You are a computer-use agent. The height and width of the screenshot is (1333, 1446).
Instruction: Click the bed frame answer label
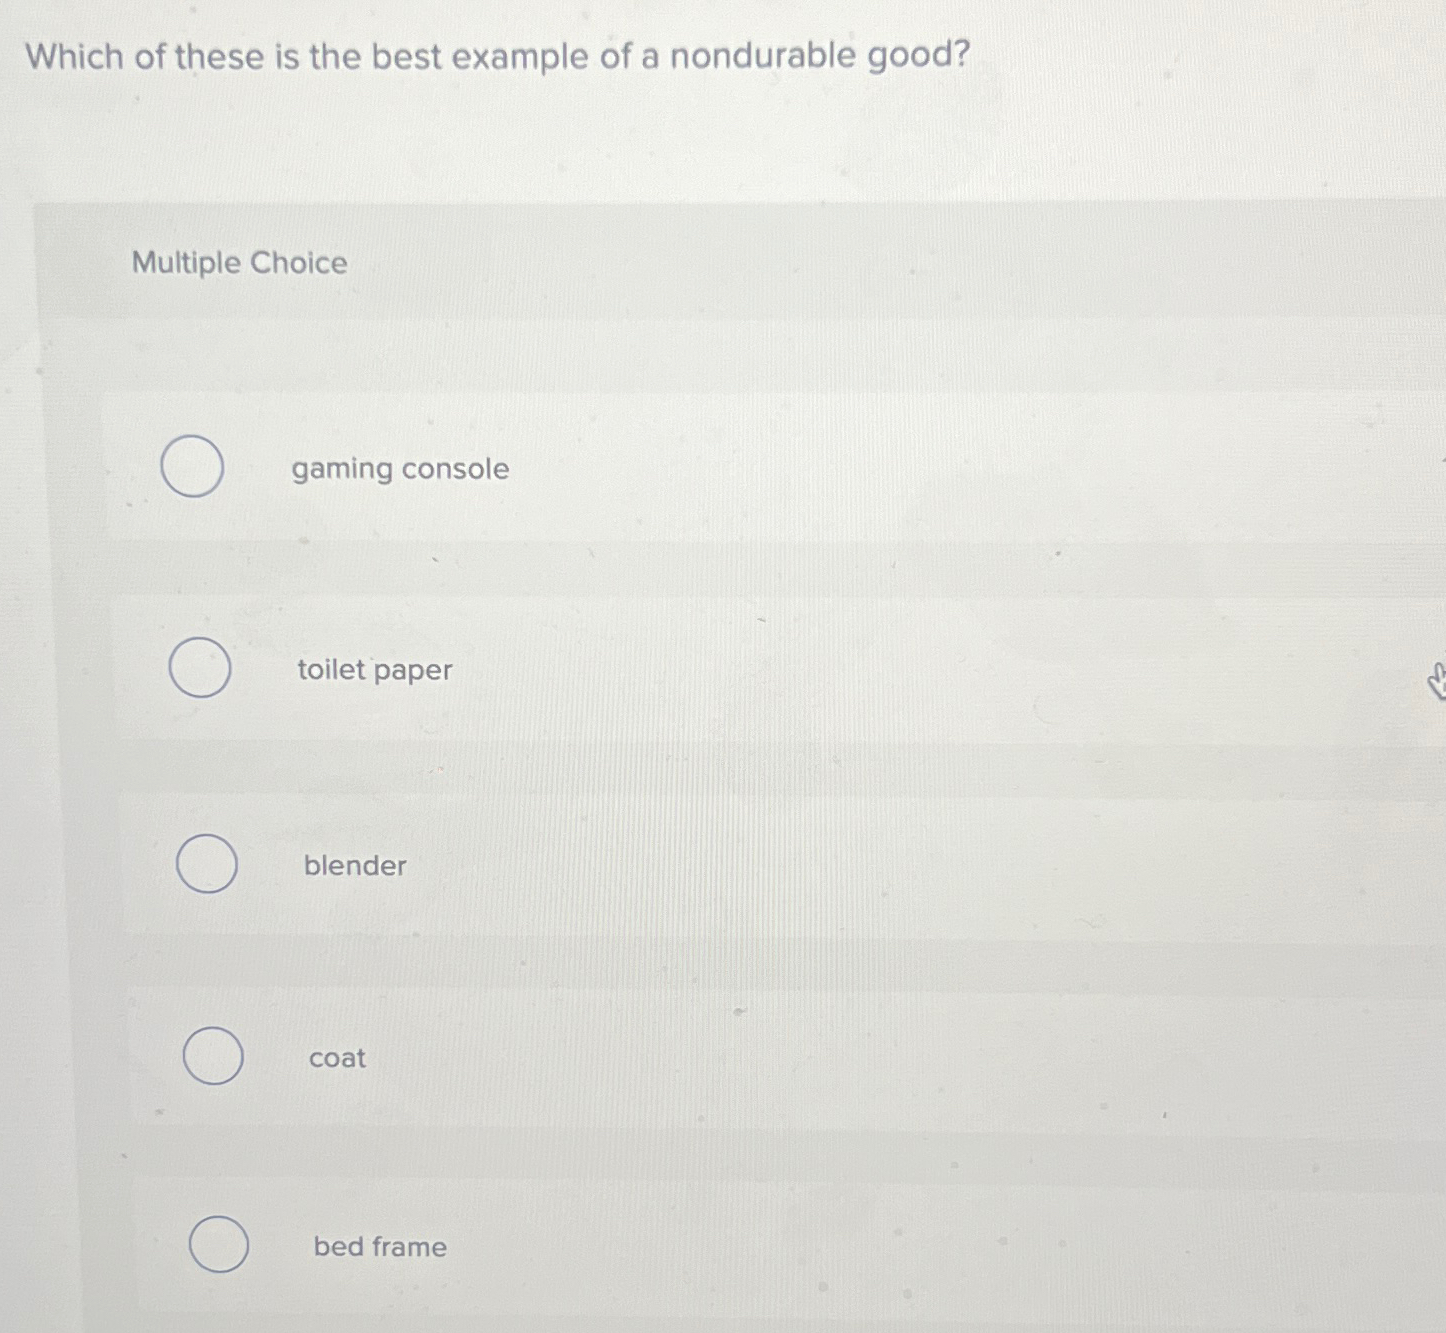[x=379, y=1246]
